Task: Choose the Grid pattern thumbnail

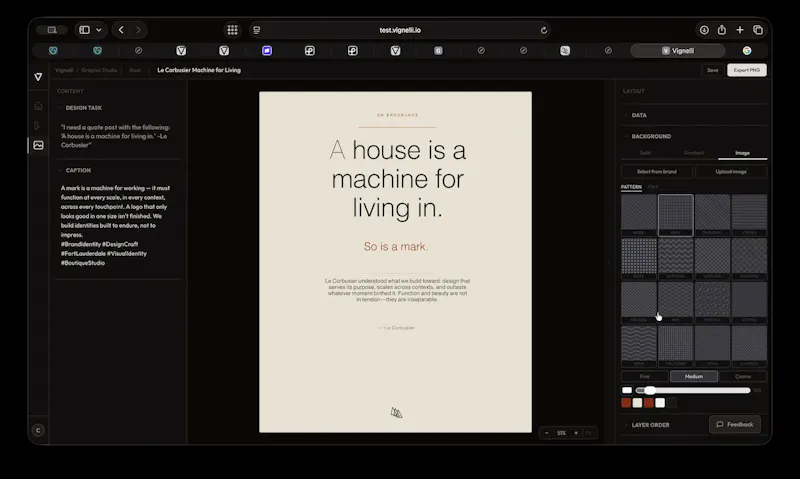Action: [676, 215]
